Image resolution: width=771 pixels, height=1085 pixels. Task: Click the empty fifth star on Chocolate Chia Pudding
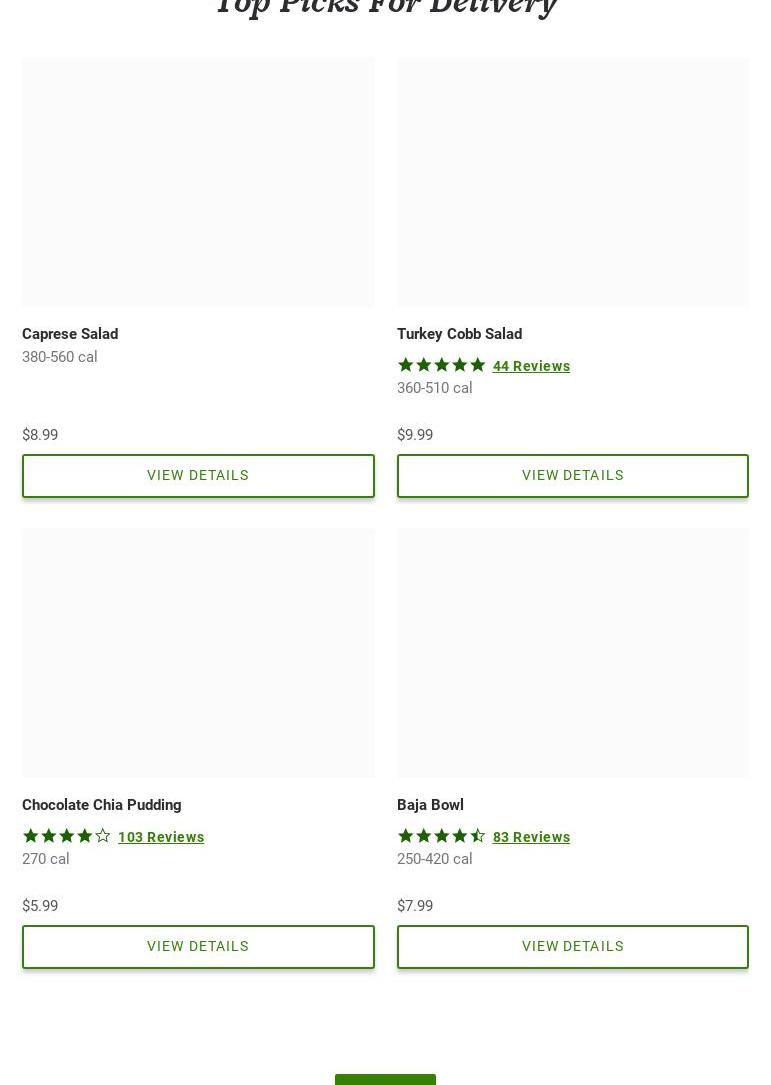[x=103, y=836]
